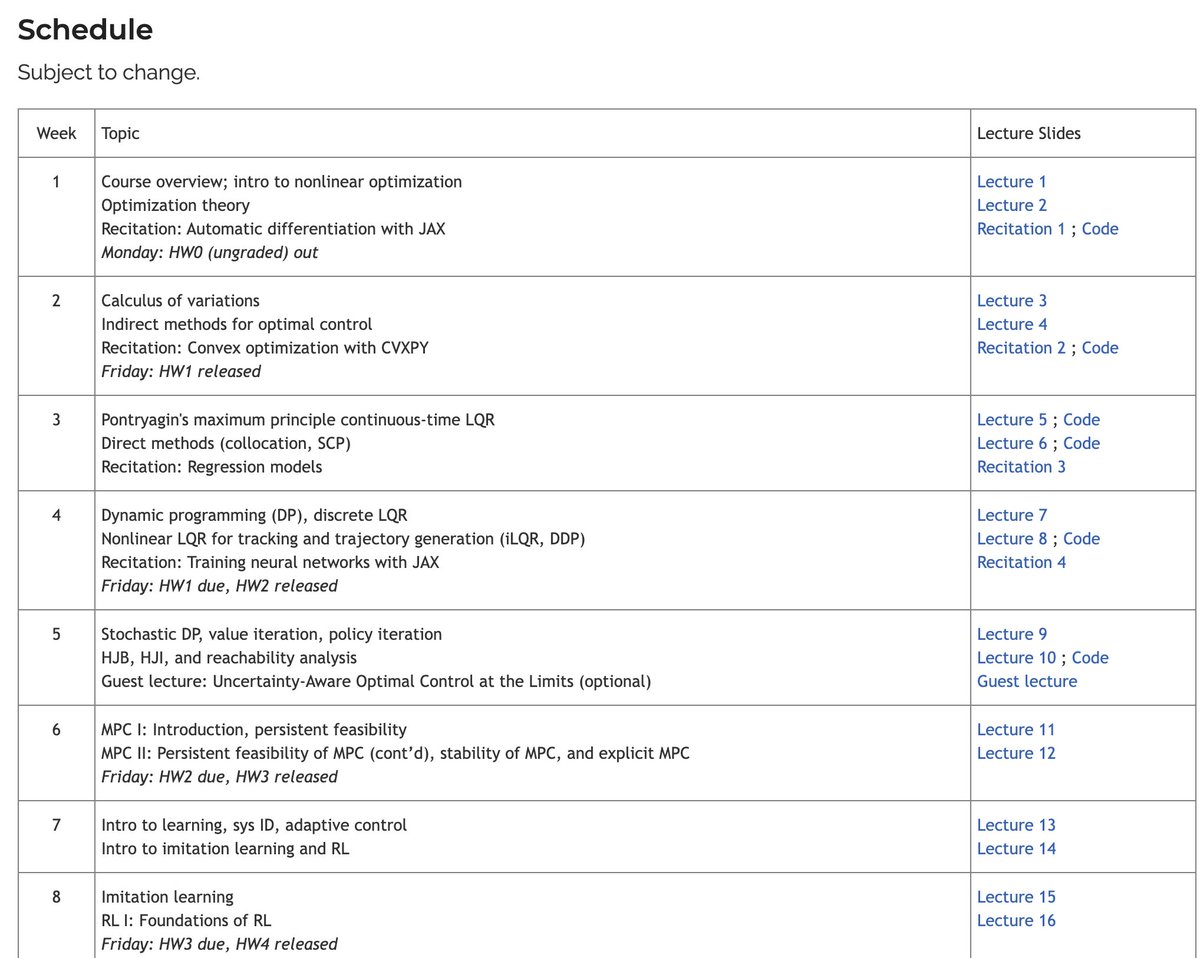Open Recitation 4 slides link

pyautogui.click(x=1021, y=562)
